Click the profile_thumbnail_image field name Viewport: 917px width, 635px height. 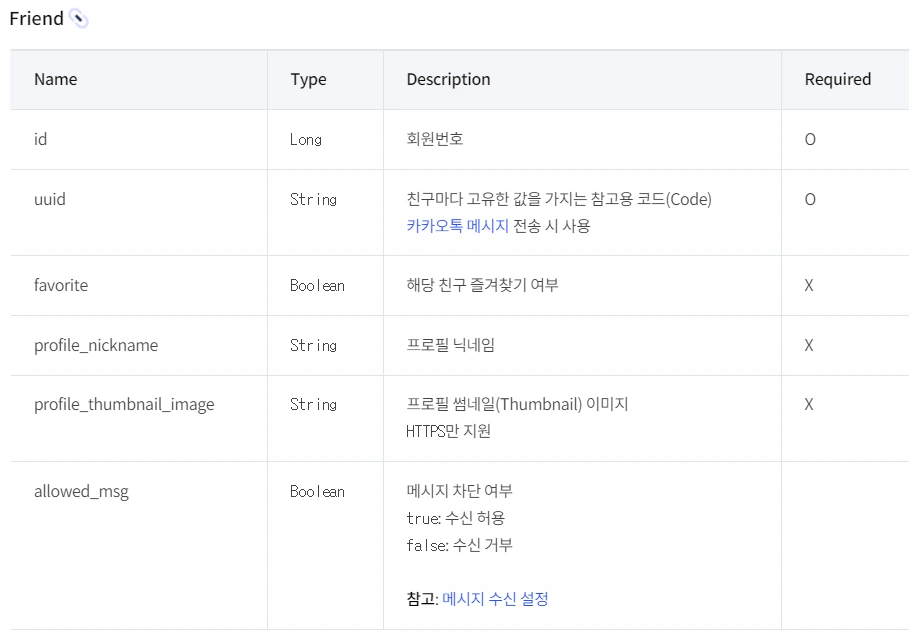(x=124, y=405)
